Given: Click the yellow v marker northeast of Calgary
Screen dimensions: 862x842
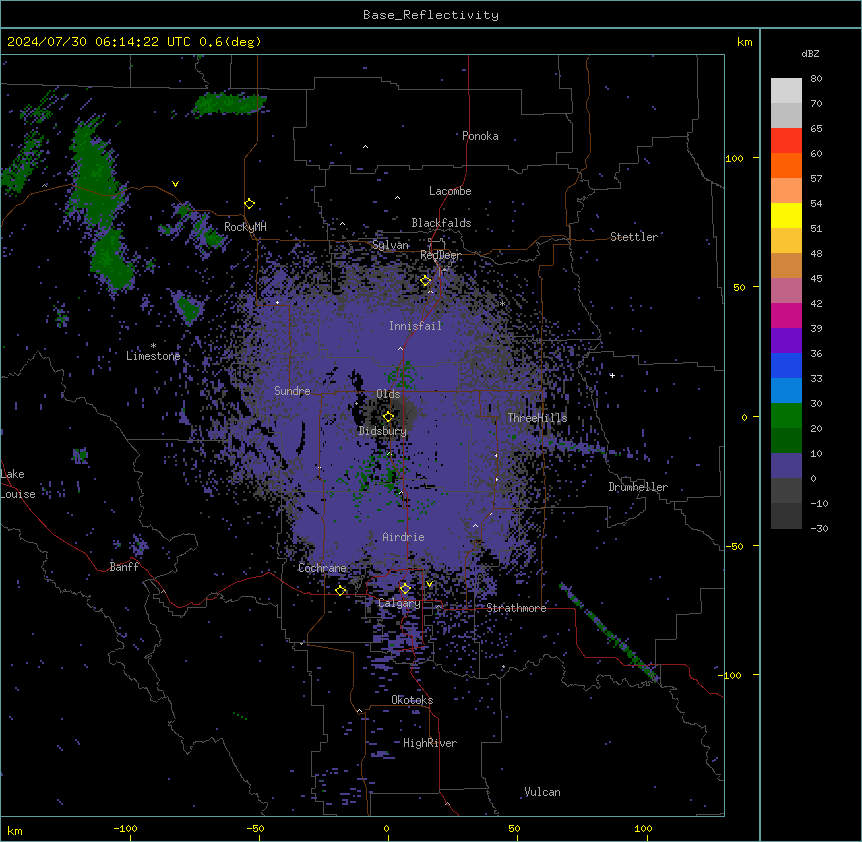Looking at the screenshot, I should coord(429,584).
